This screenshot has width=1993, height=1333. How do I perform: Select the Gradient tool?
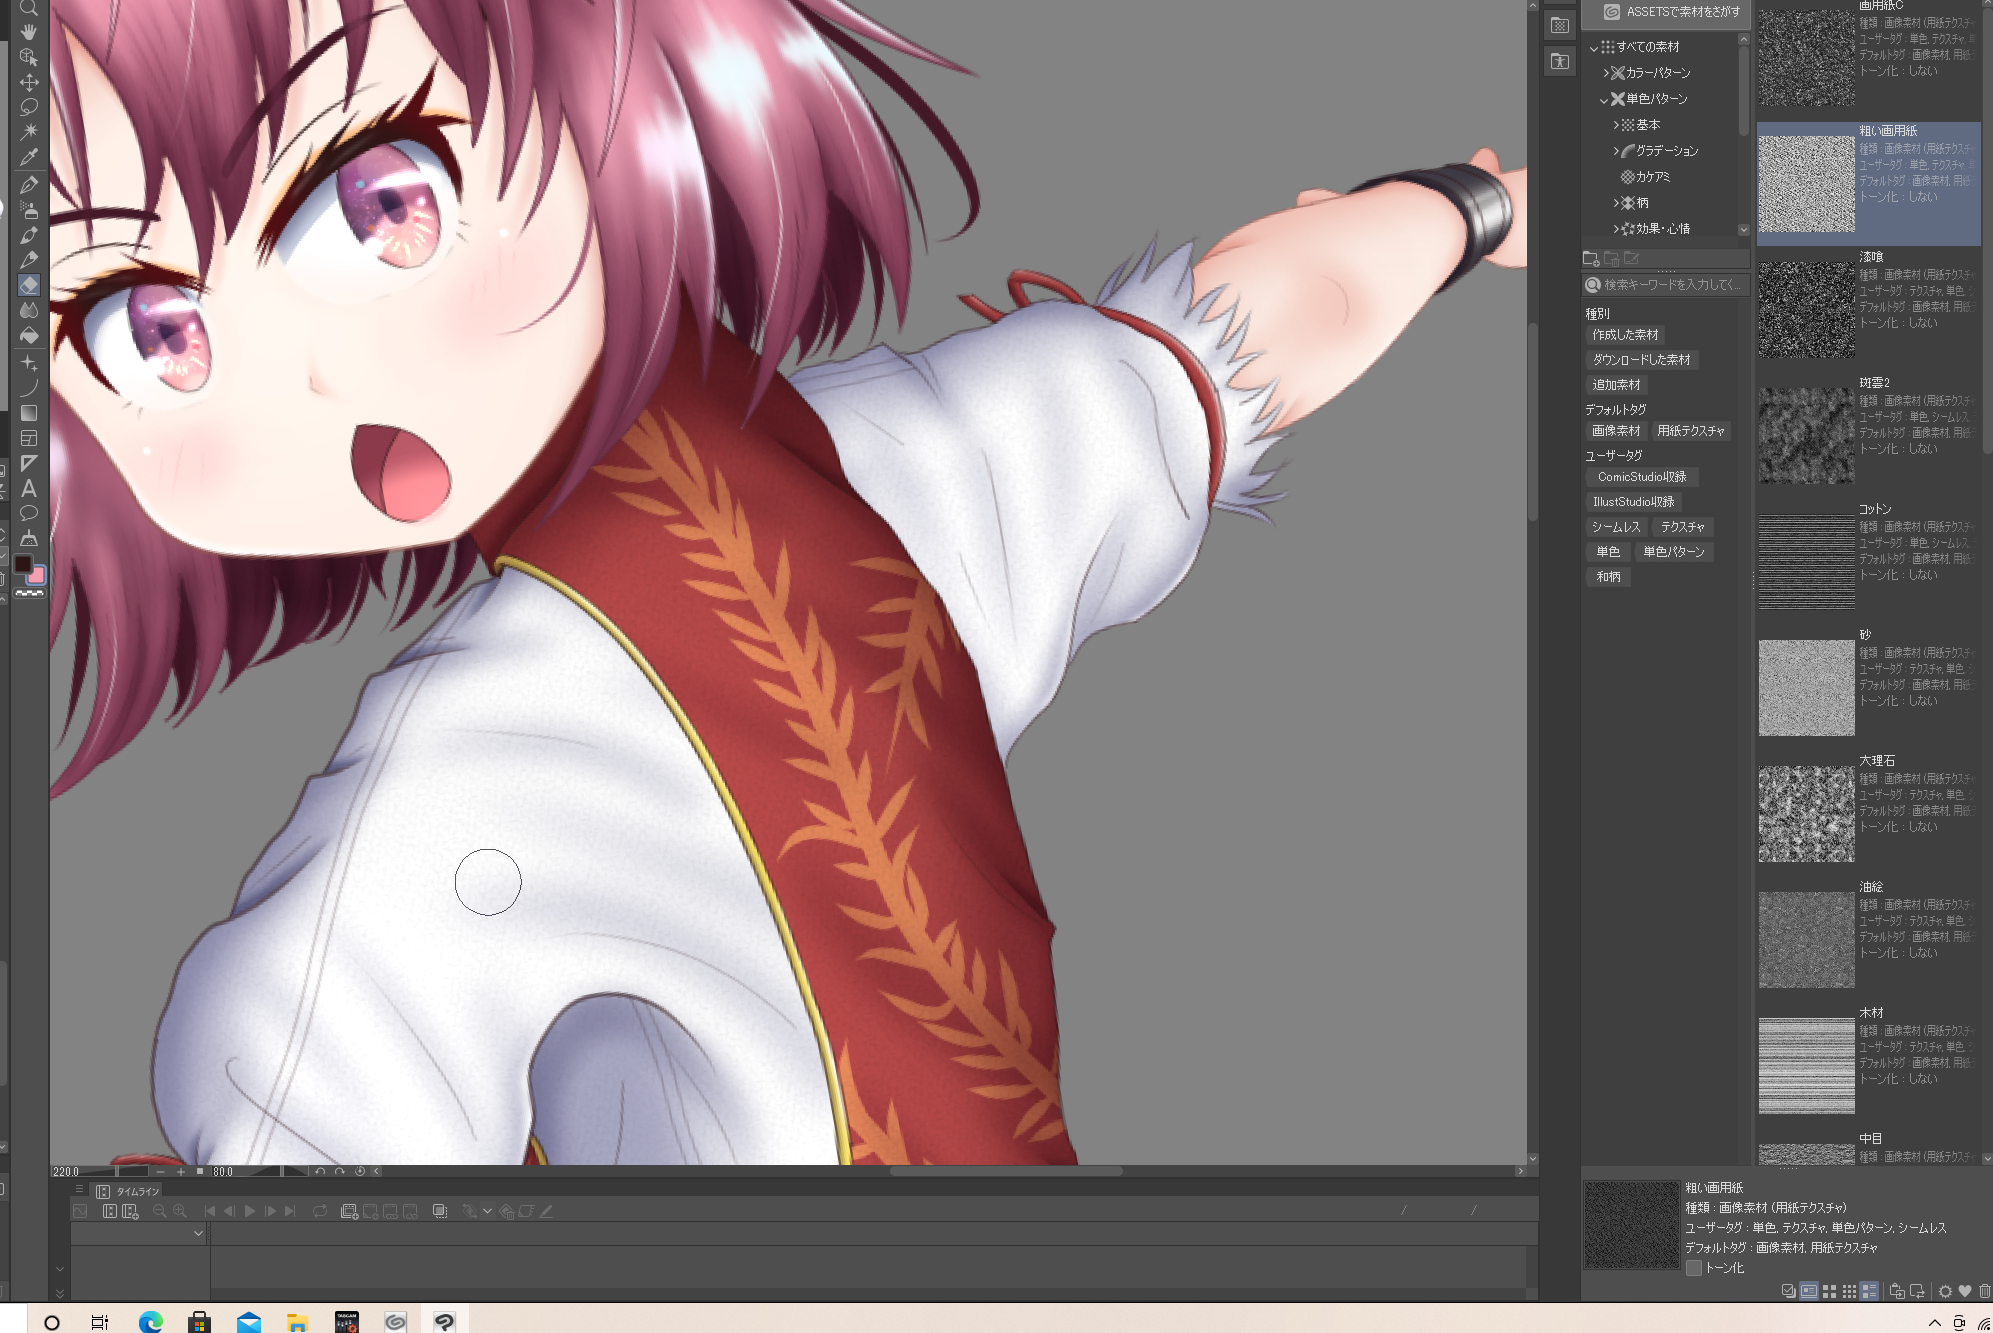(29, 413)
